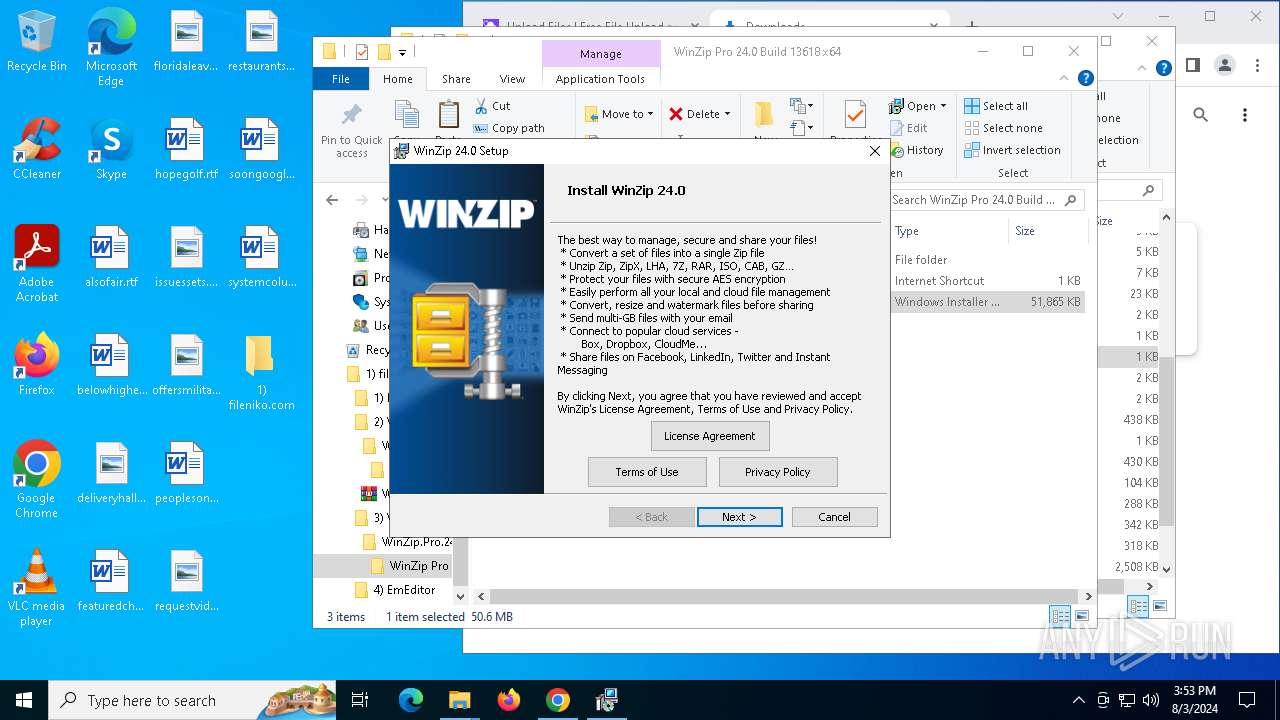Expand the Delete dropdown arrow

click(x=727, y=114)
